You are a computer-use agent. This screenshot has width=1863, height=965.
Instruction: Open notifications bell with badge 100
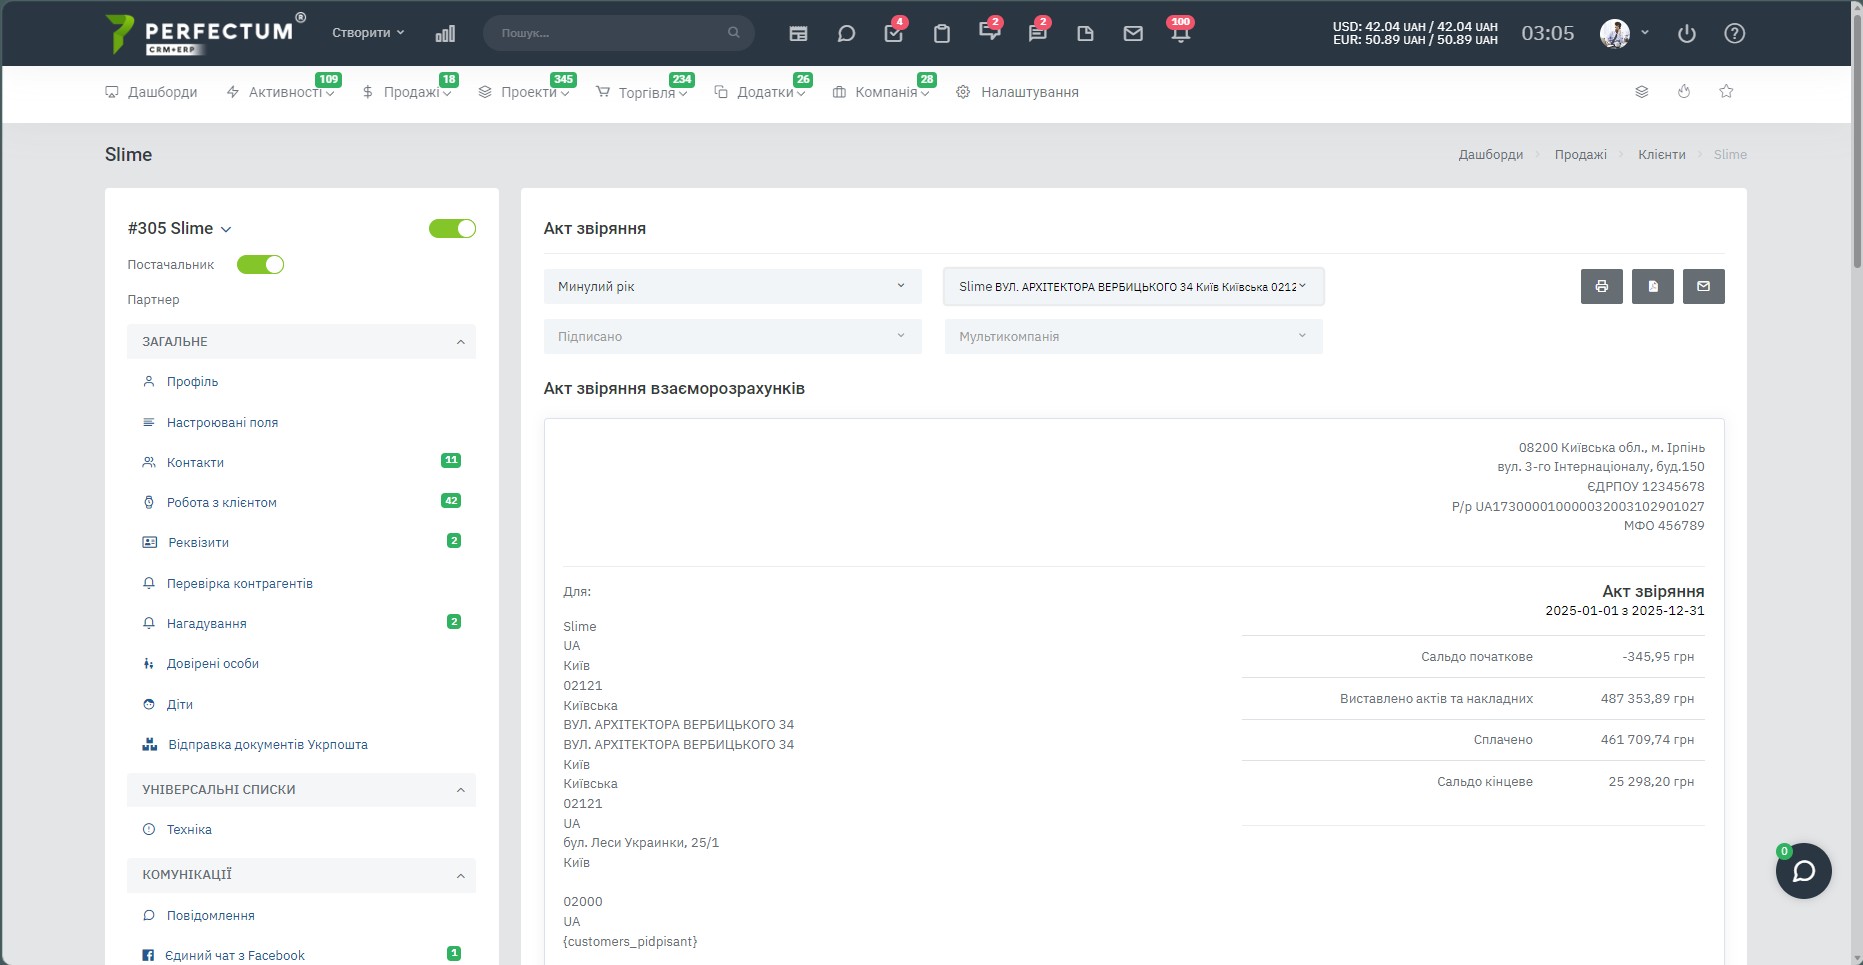point(1181,32)
